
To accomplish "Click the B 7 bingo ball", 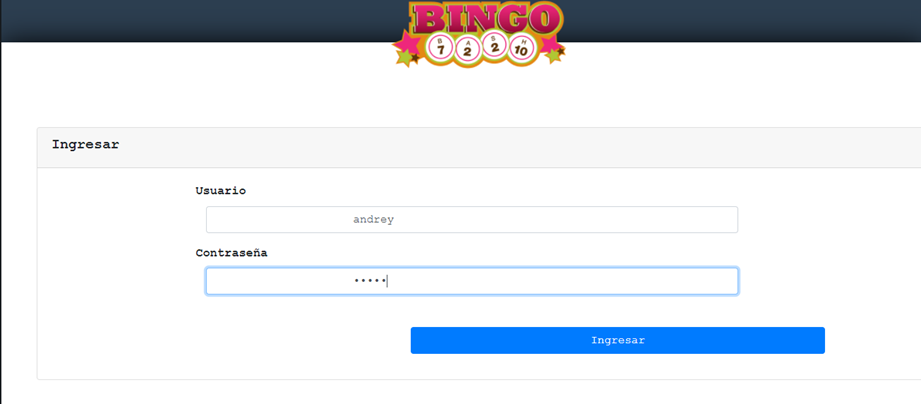I will (441, 47).
